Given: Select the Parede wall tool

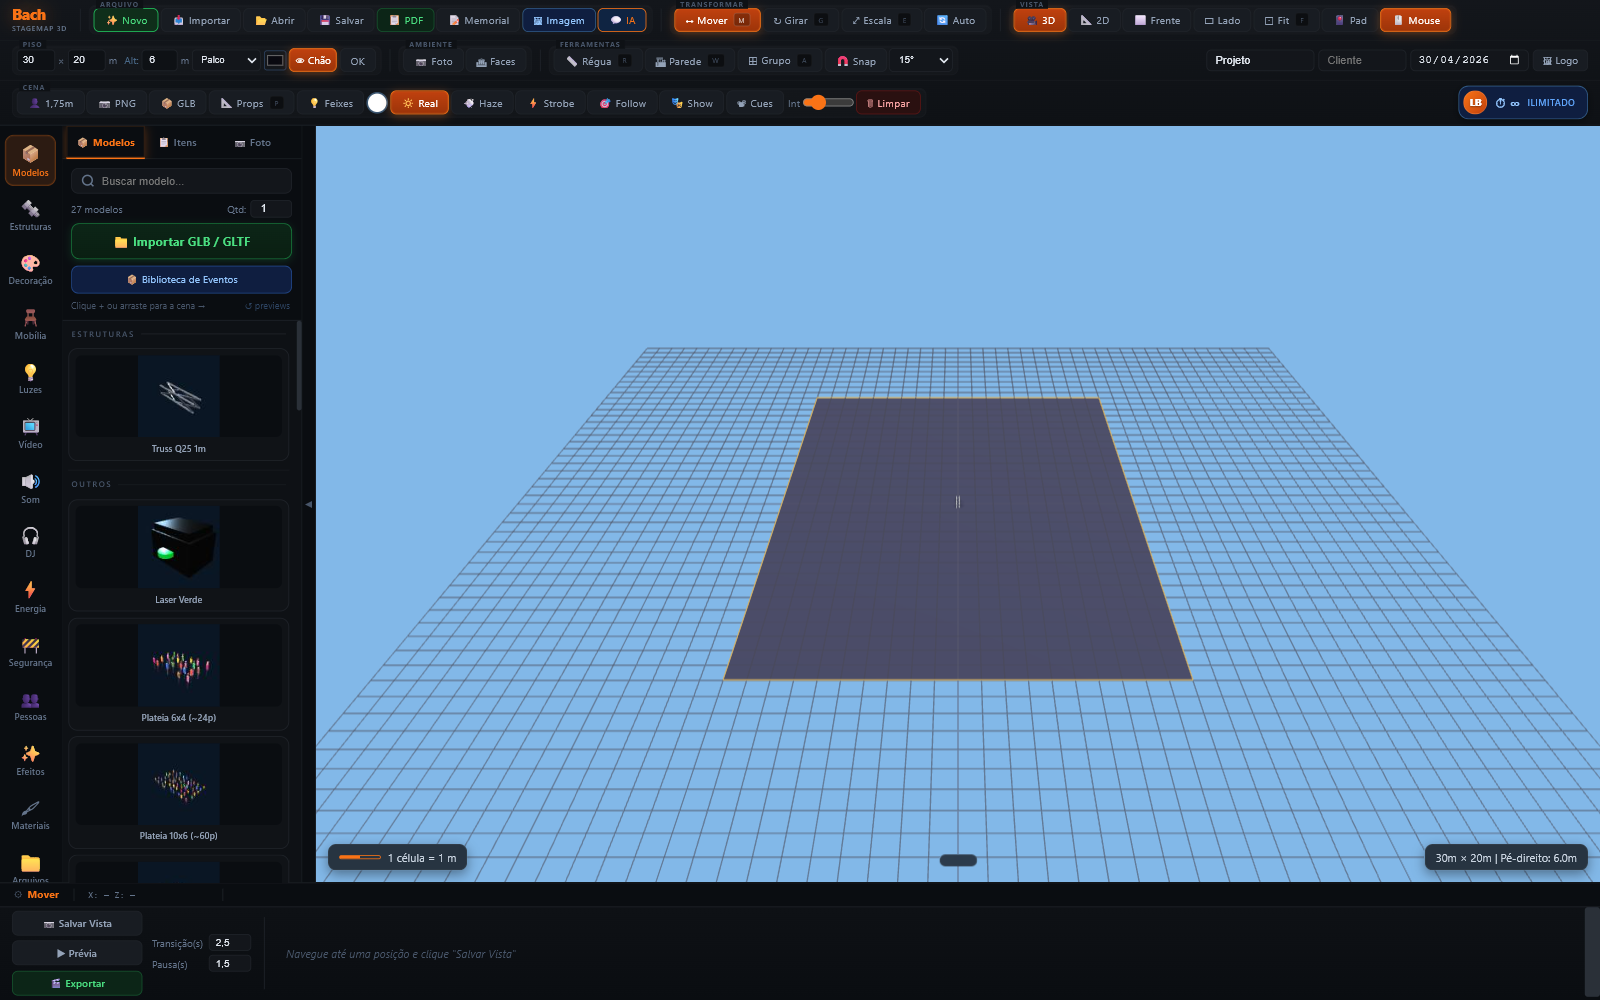Looking at the screenshot, I should point(688,61).
